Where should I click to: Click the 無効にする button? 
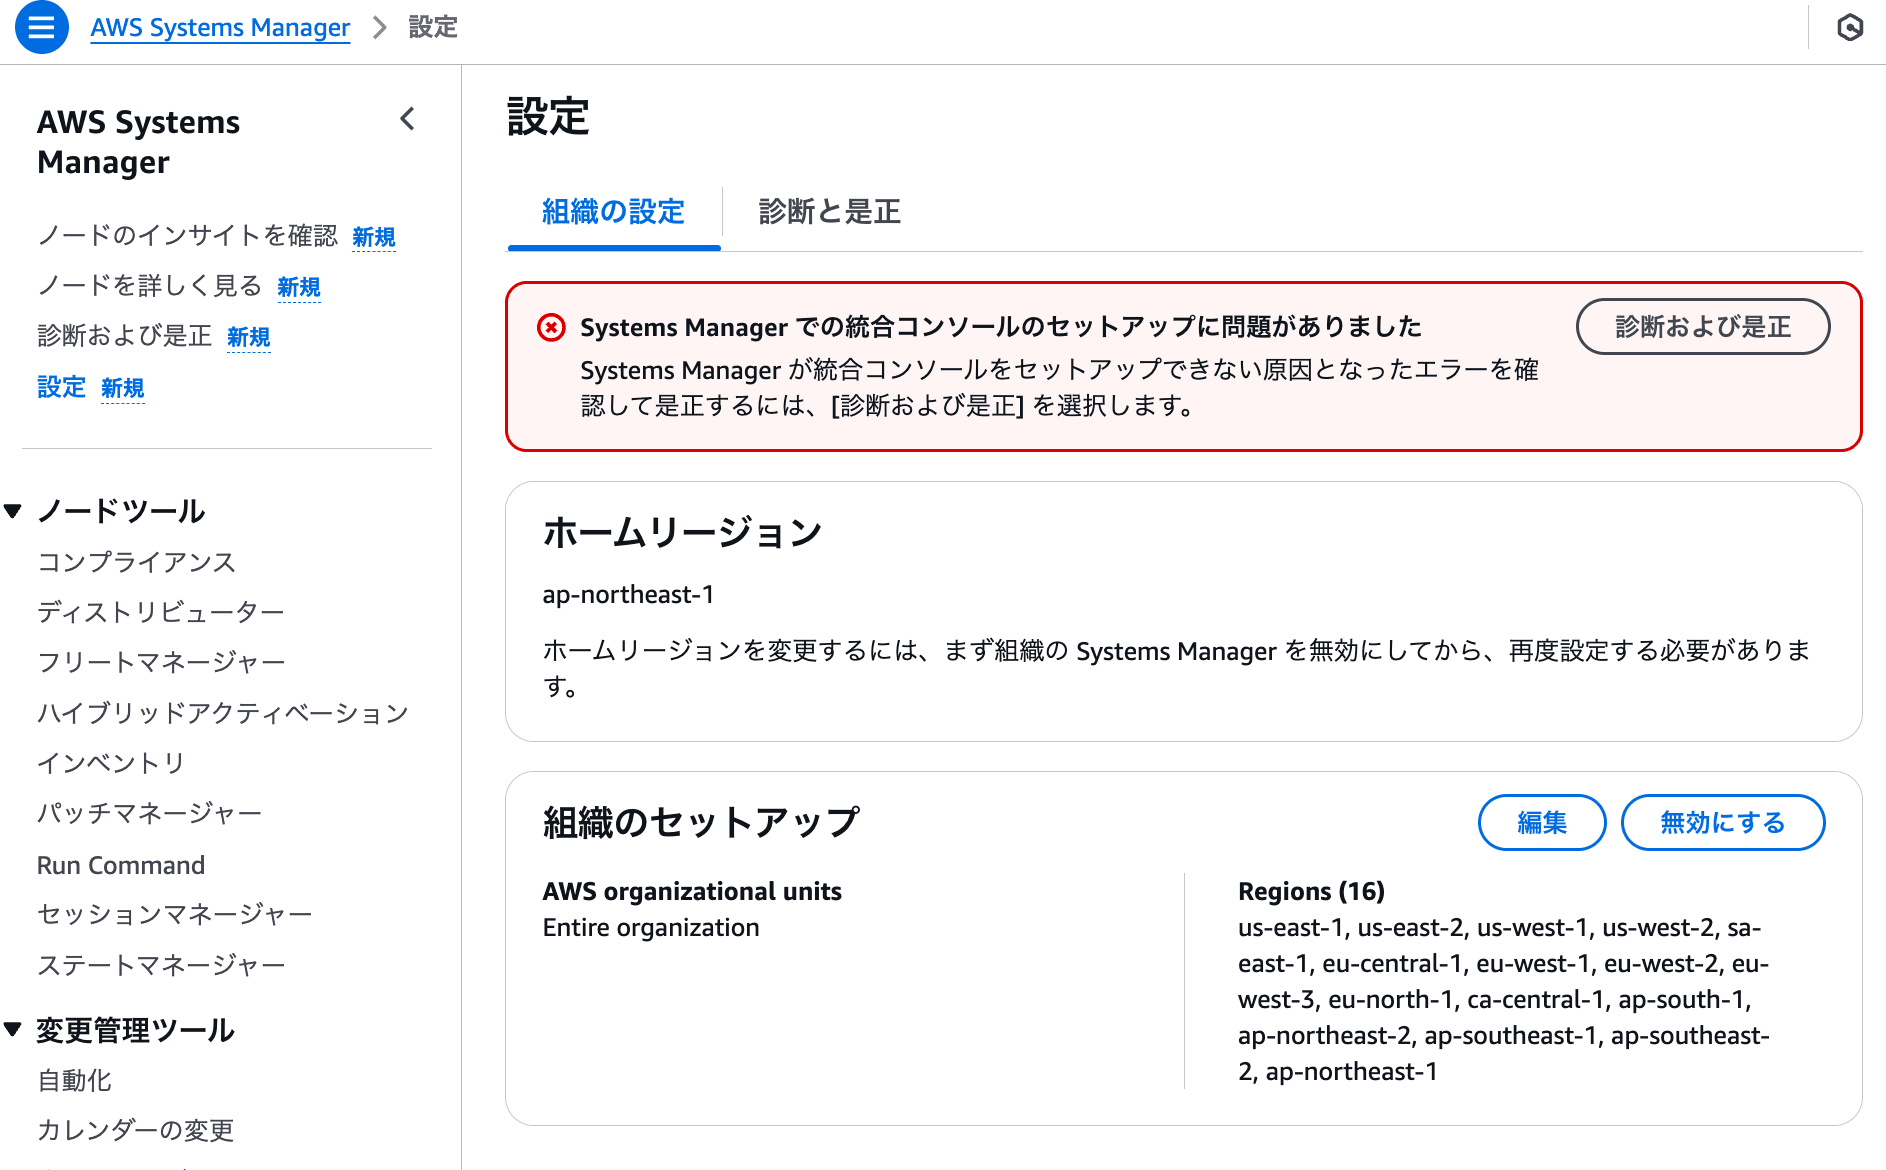1722,822
